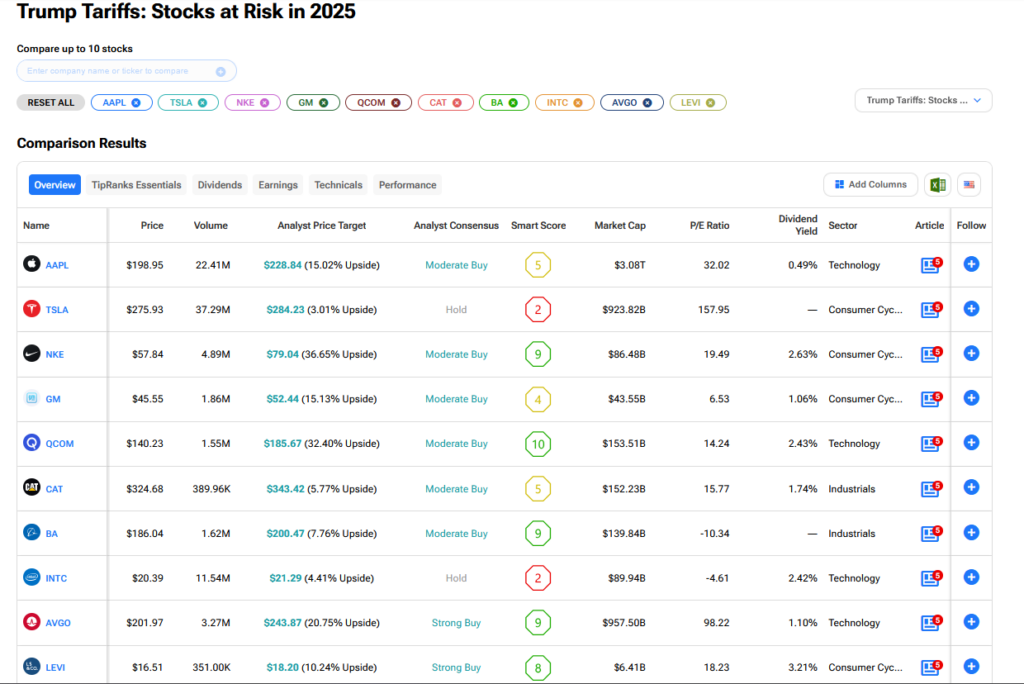Click Strong Buy consensus for AVGO
Screen dimensions: 1024x684
(x=456, y=623)
